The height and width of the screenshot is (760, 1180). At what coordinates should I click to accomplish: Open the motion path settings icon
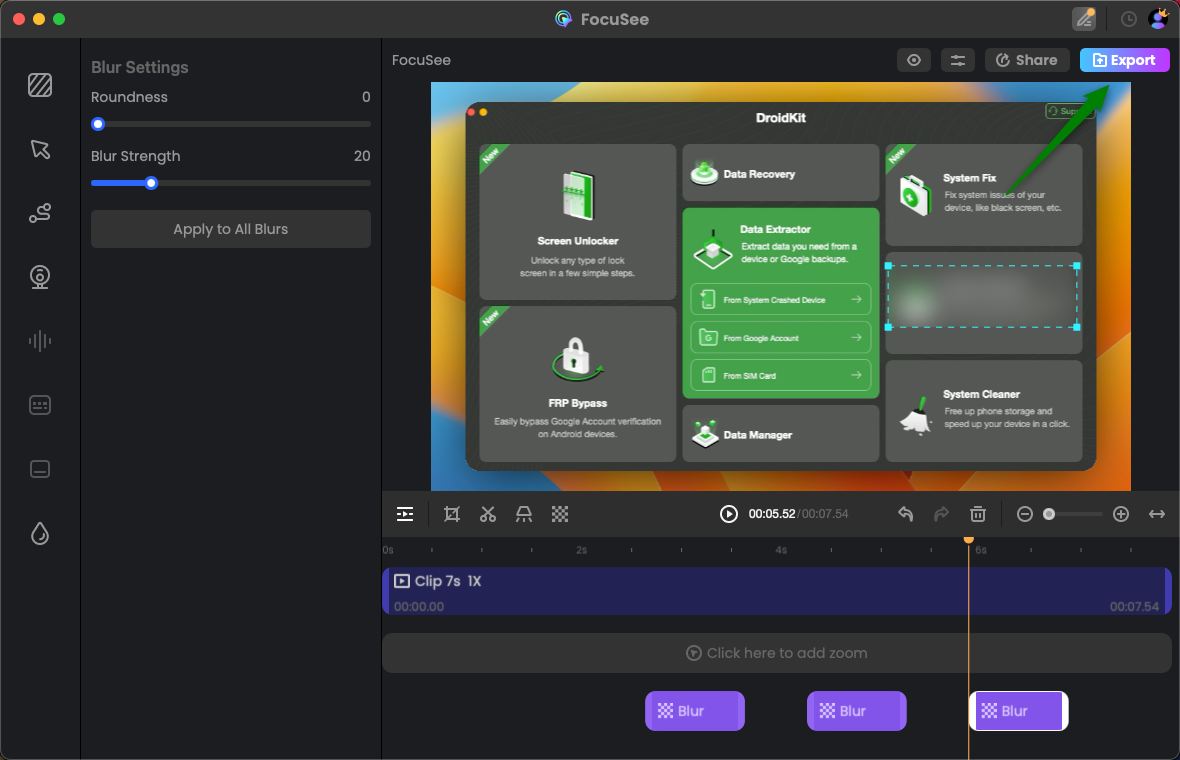pyautogui.click(x=40, y=213)
